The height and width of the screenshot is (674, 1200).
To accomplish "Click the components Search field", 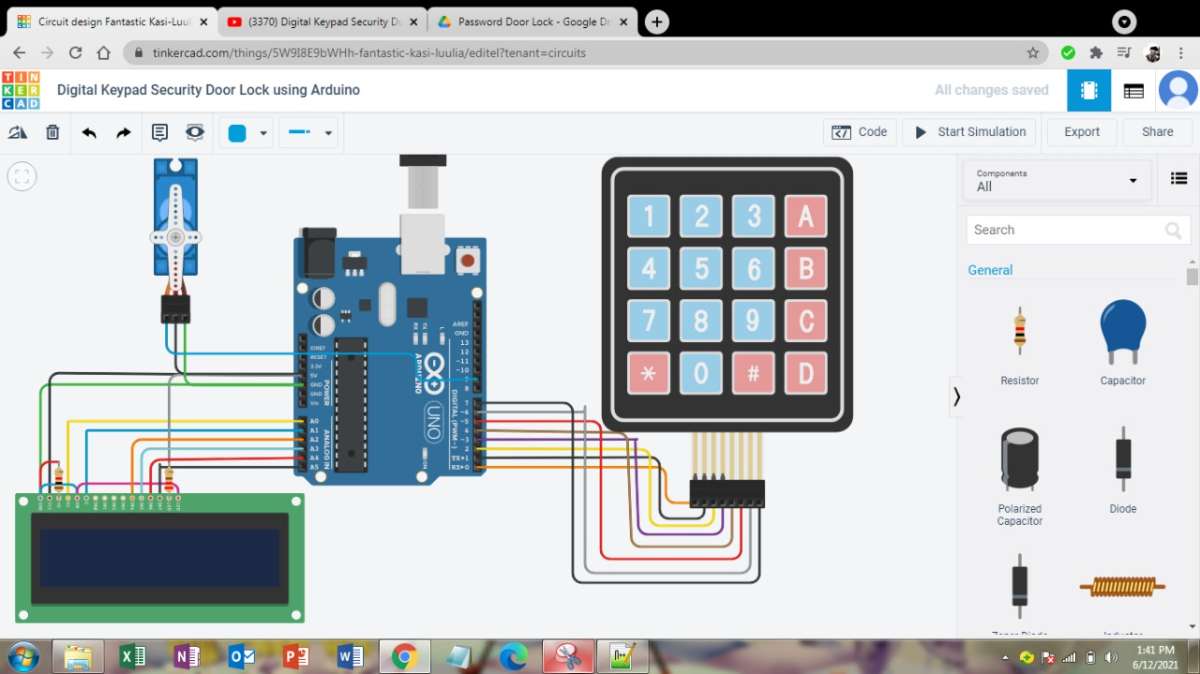I will pos(1078,230).
